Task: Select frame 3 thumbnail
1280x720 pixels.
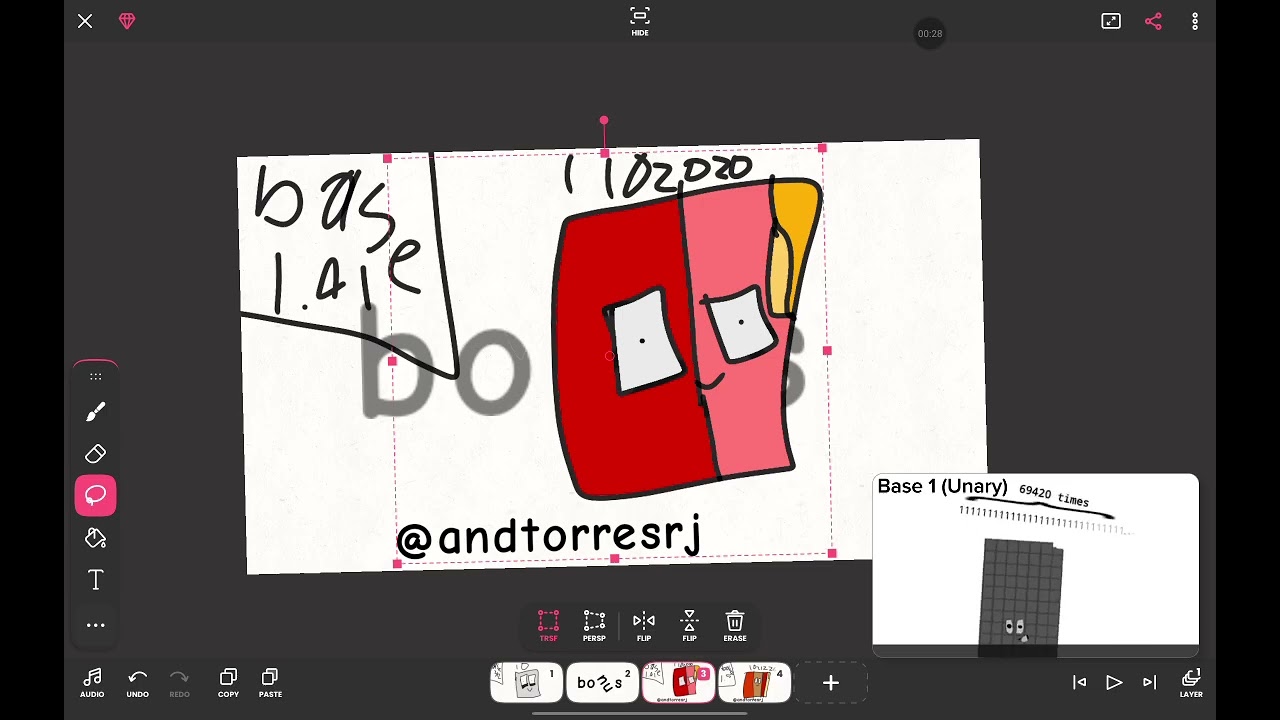Action: point(678,683)
